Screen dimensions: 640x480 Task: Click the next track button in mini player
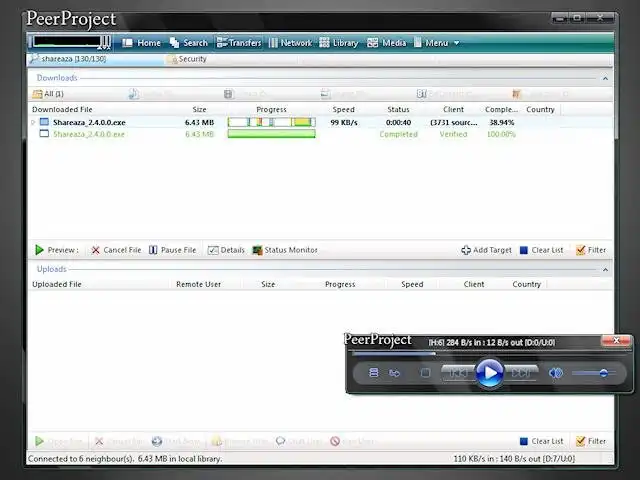(520, 373)
